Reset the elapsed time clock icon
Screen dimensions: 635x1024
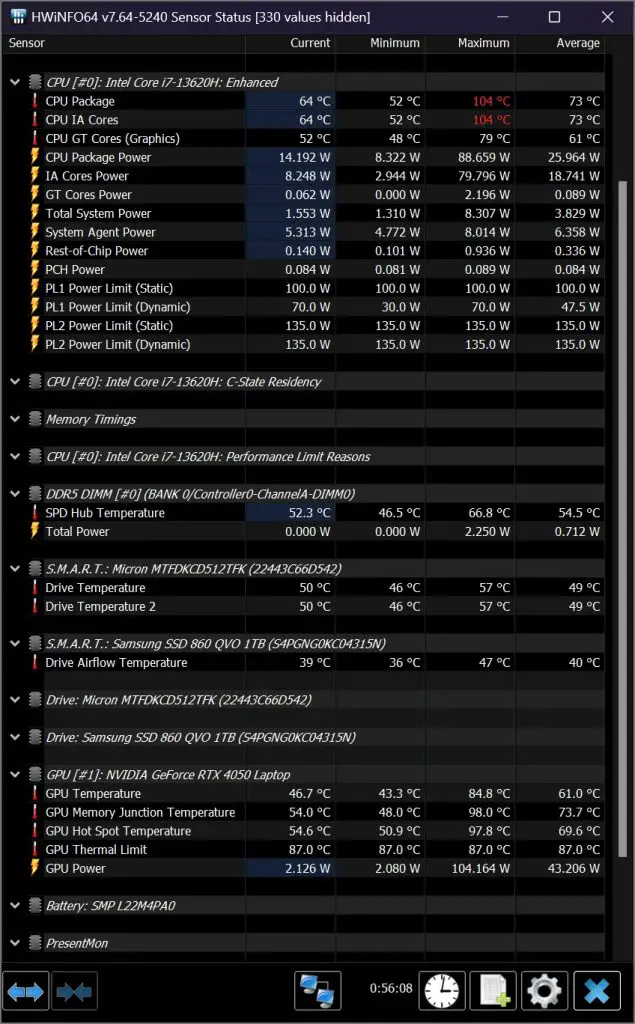coord(442,991)
